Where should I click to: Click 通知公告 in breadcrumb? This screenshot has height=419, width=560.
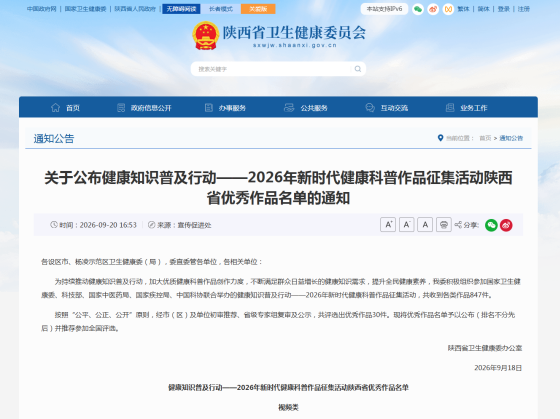tap(511, 138)
